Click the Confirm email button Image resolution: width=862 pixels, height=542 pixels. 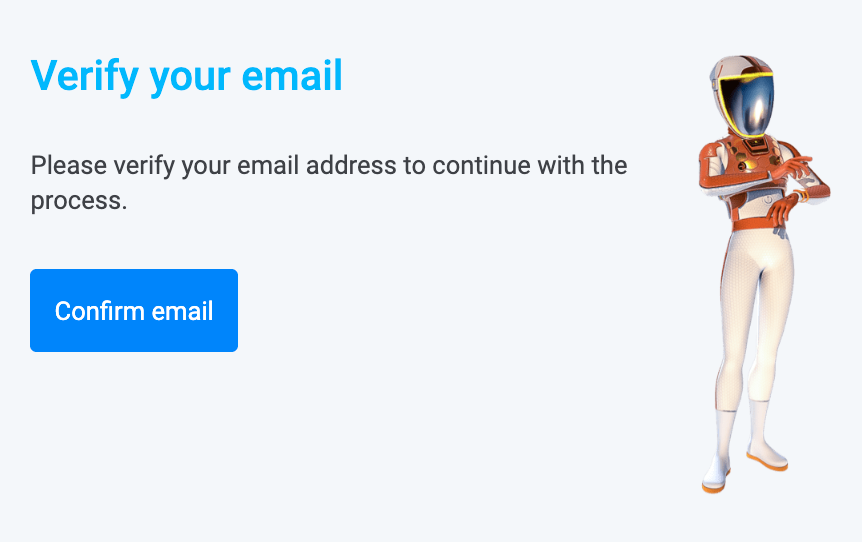[x=134, y=311]
